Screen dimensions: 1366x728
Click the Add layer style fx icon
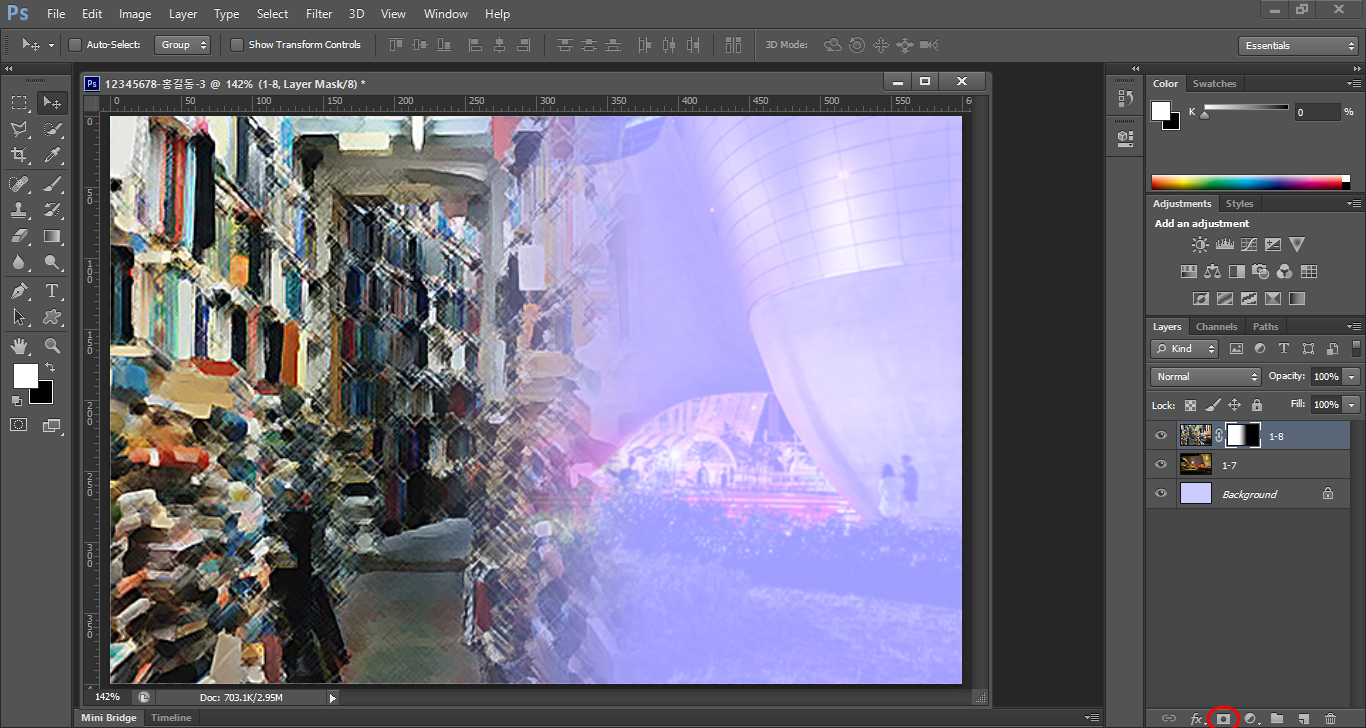pos(1196,718)
